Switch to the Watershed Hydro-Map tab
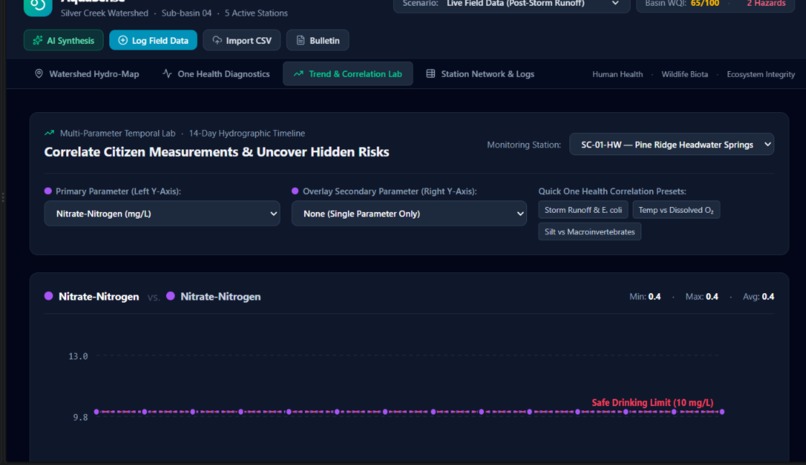This screenshot has height=465, width=806. point(87,74)
